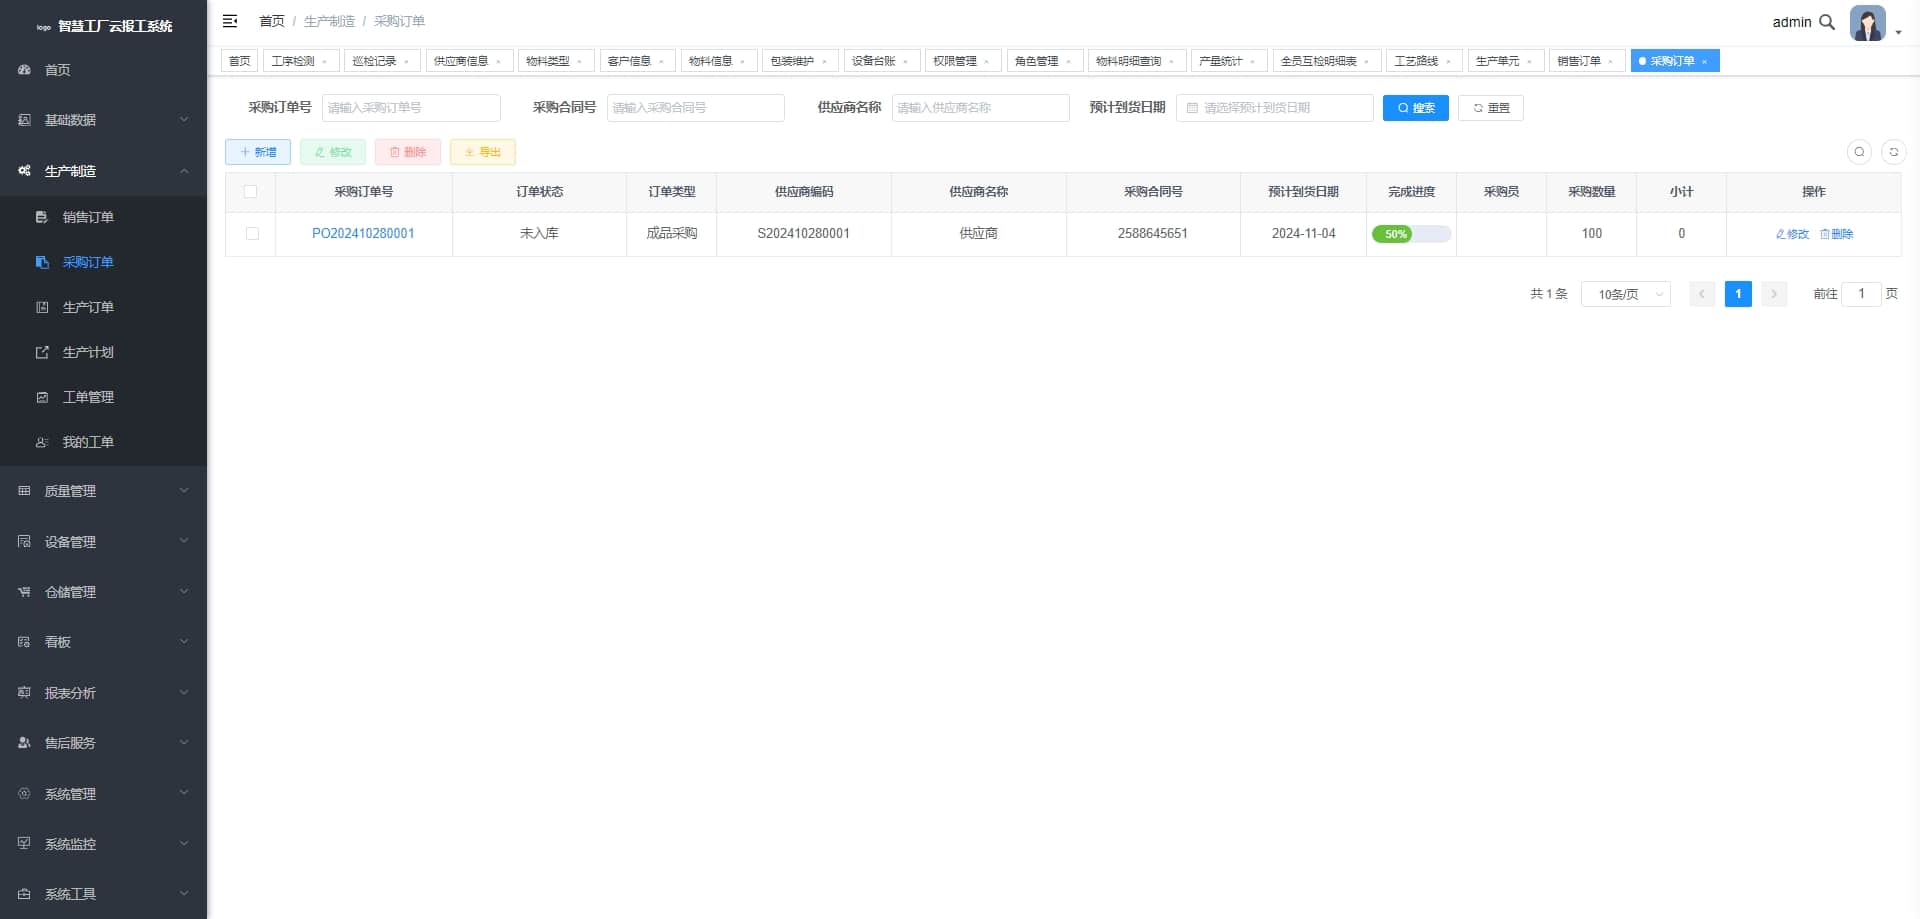Close the 销售订单 tab
This screenshot has height=919, width=1920.
click(x=1611, y=62)
